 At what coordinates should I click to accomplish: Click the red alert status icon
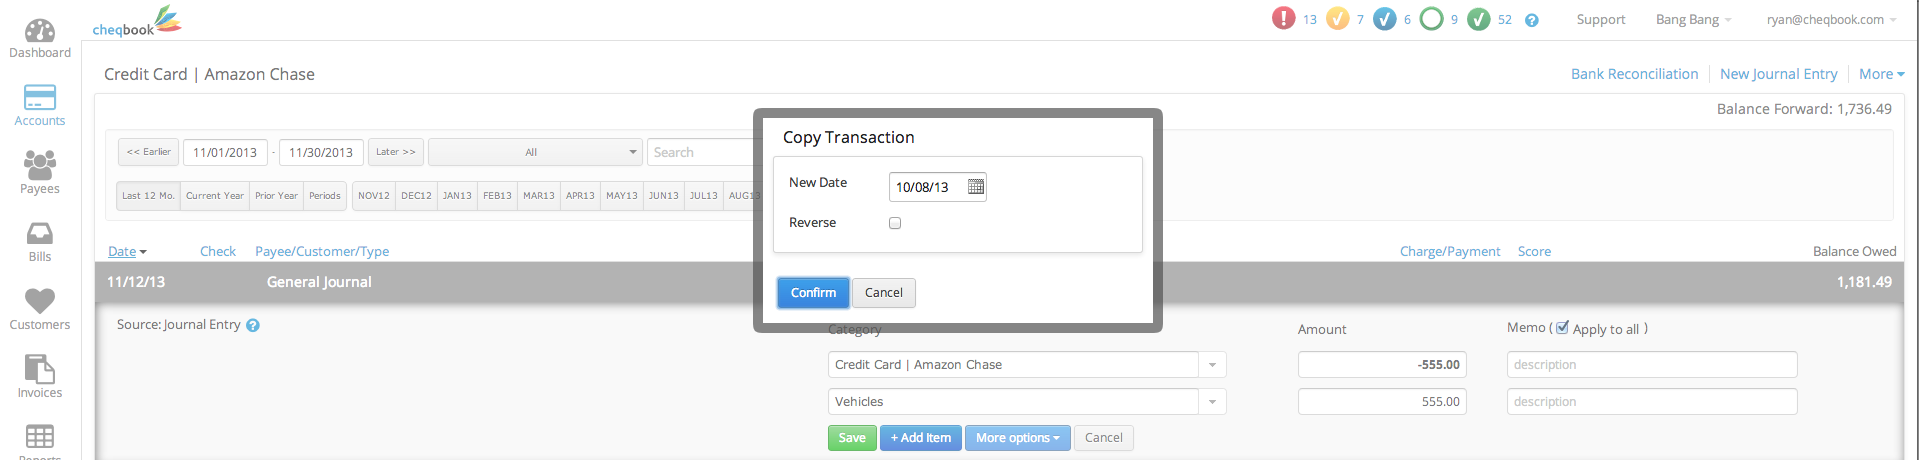click(1283, 19)
